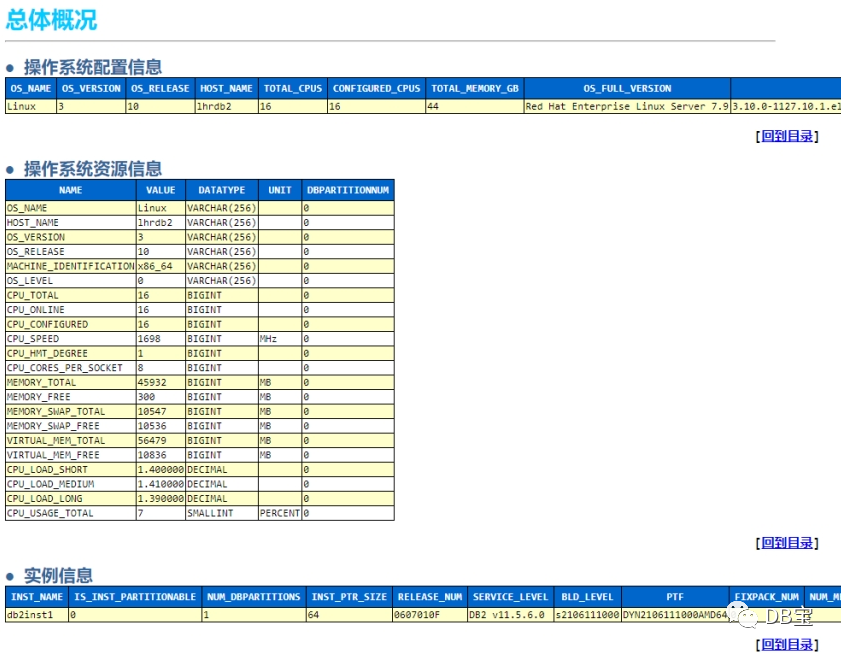841x653 pixels.
Task: Click the VALUE column header
Action: click(161, 190)
